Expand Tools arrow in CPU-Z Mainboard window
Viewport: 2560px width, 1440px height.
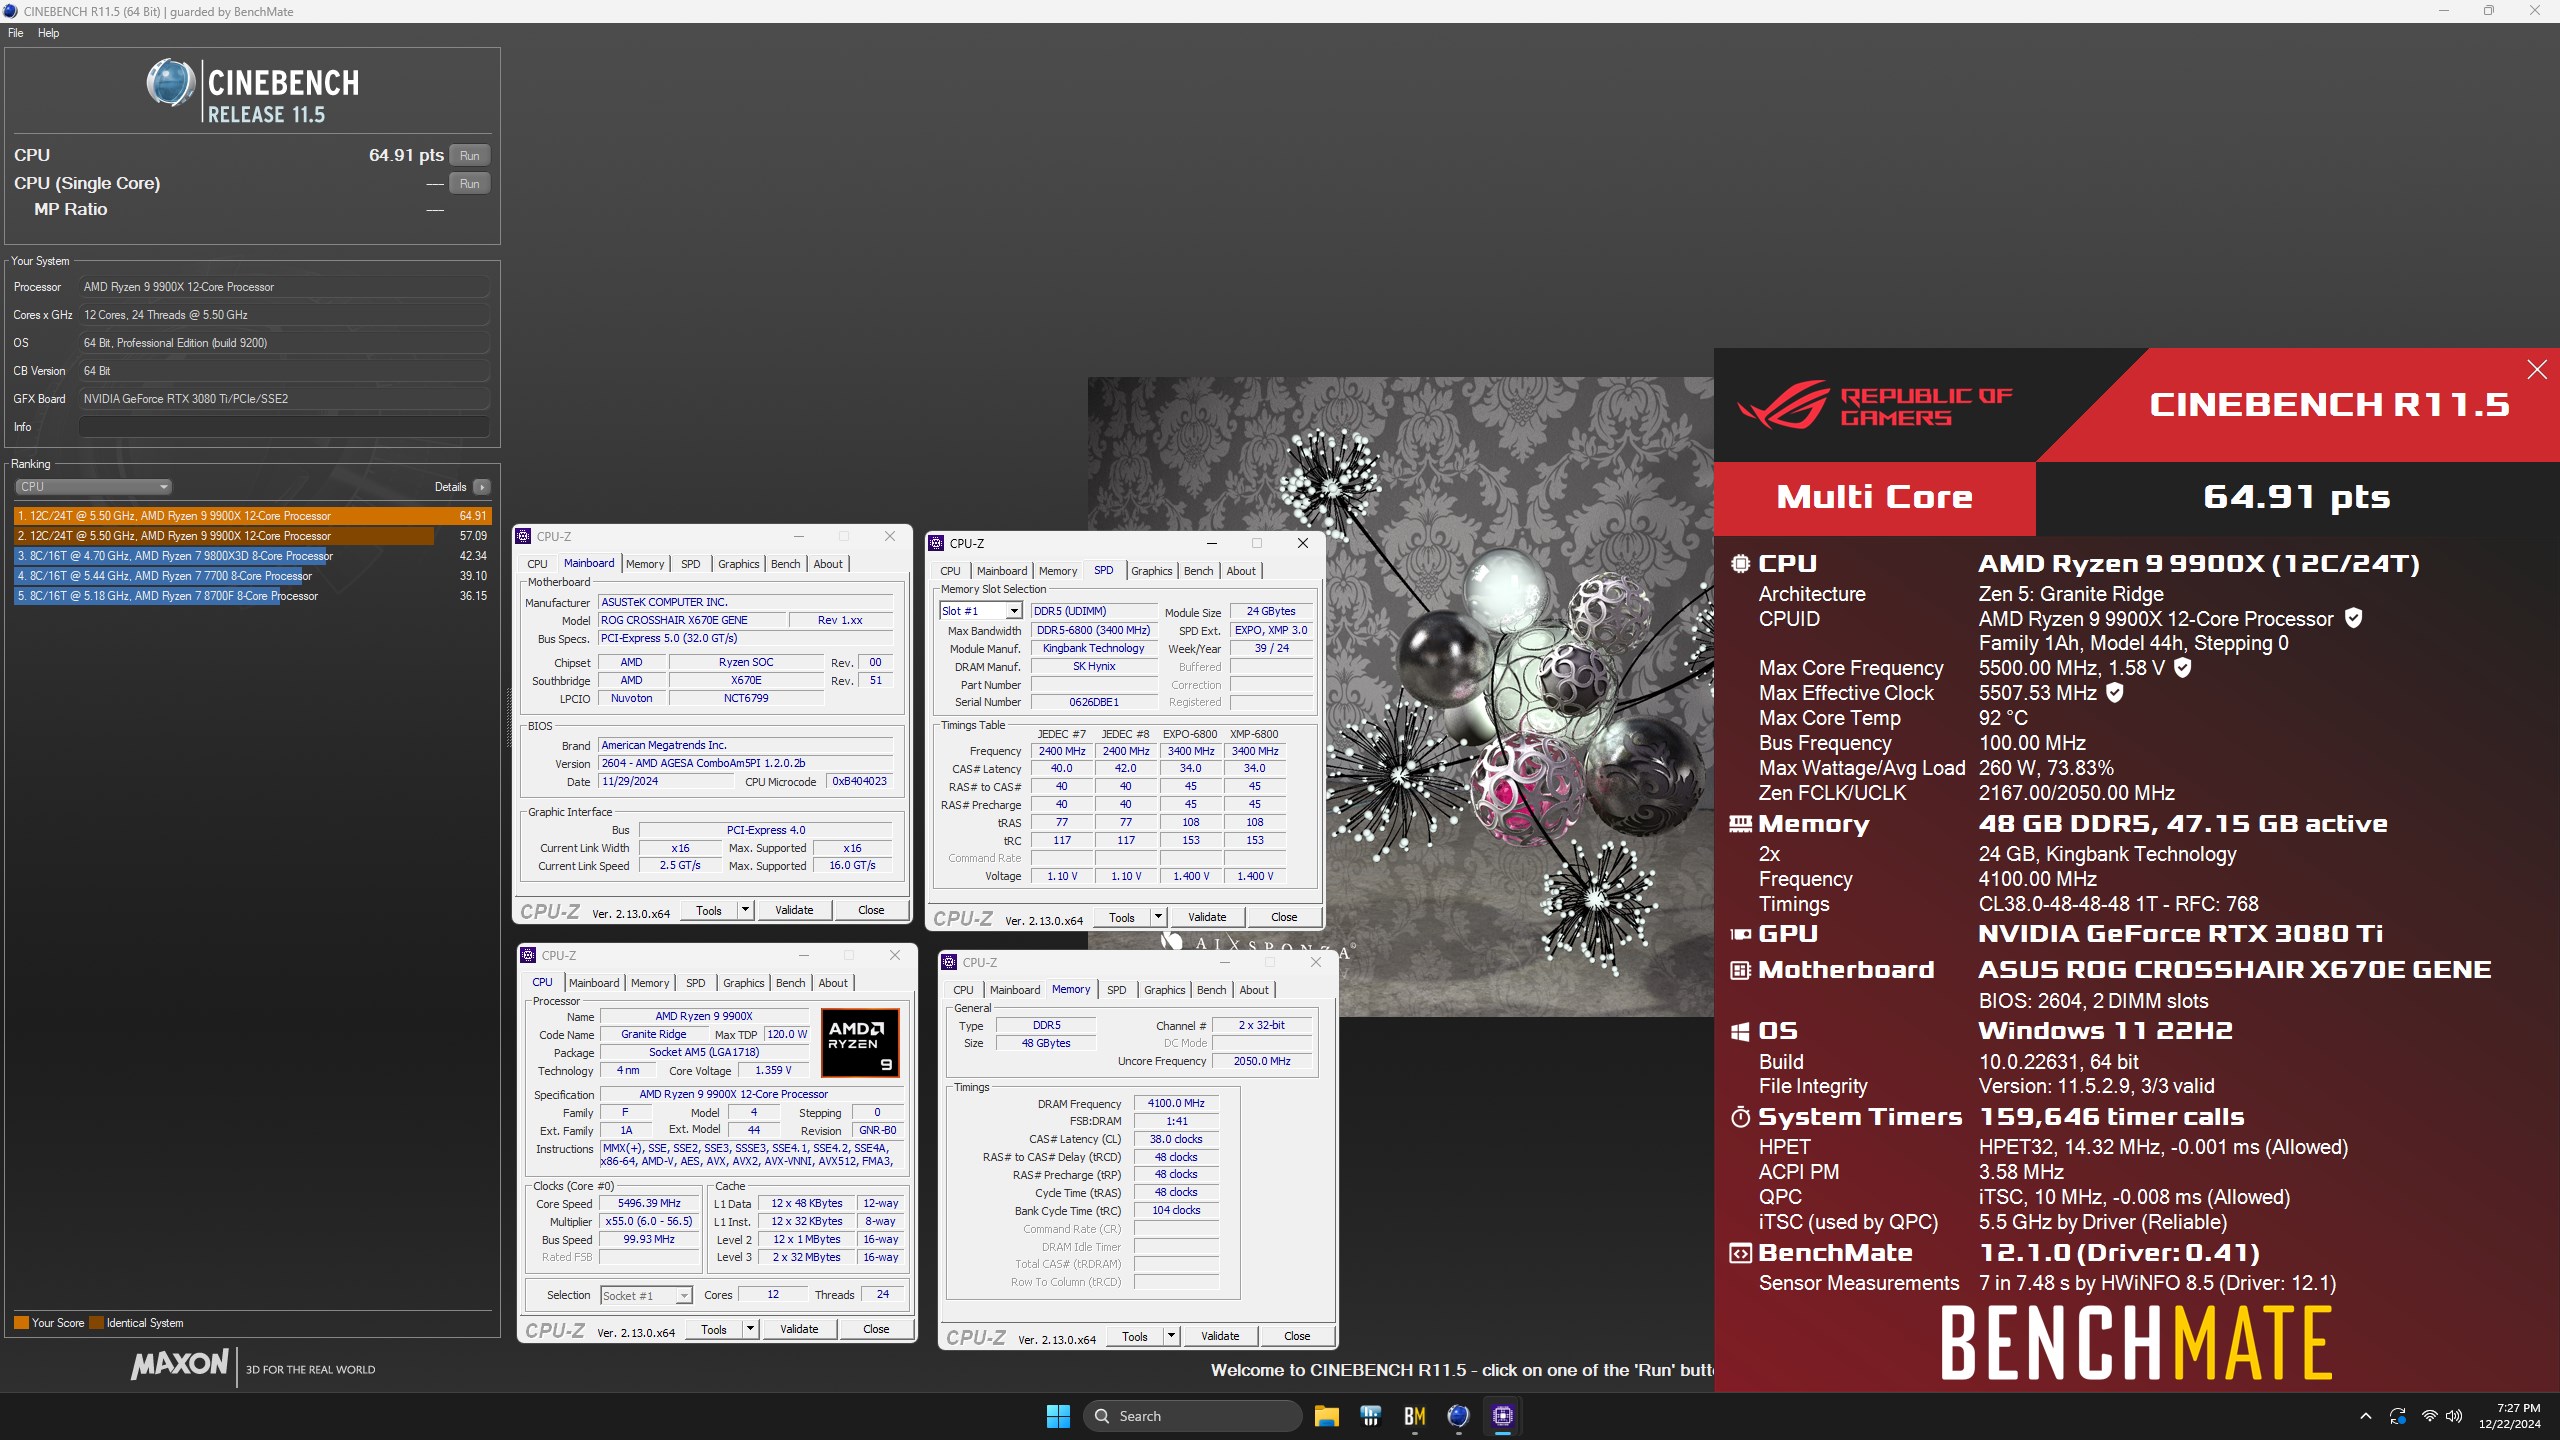[745, 910]
